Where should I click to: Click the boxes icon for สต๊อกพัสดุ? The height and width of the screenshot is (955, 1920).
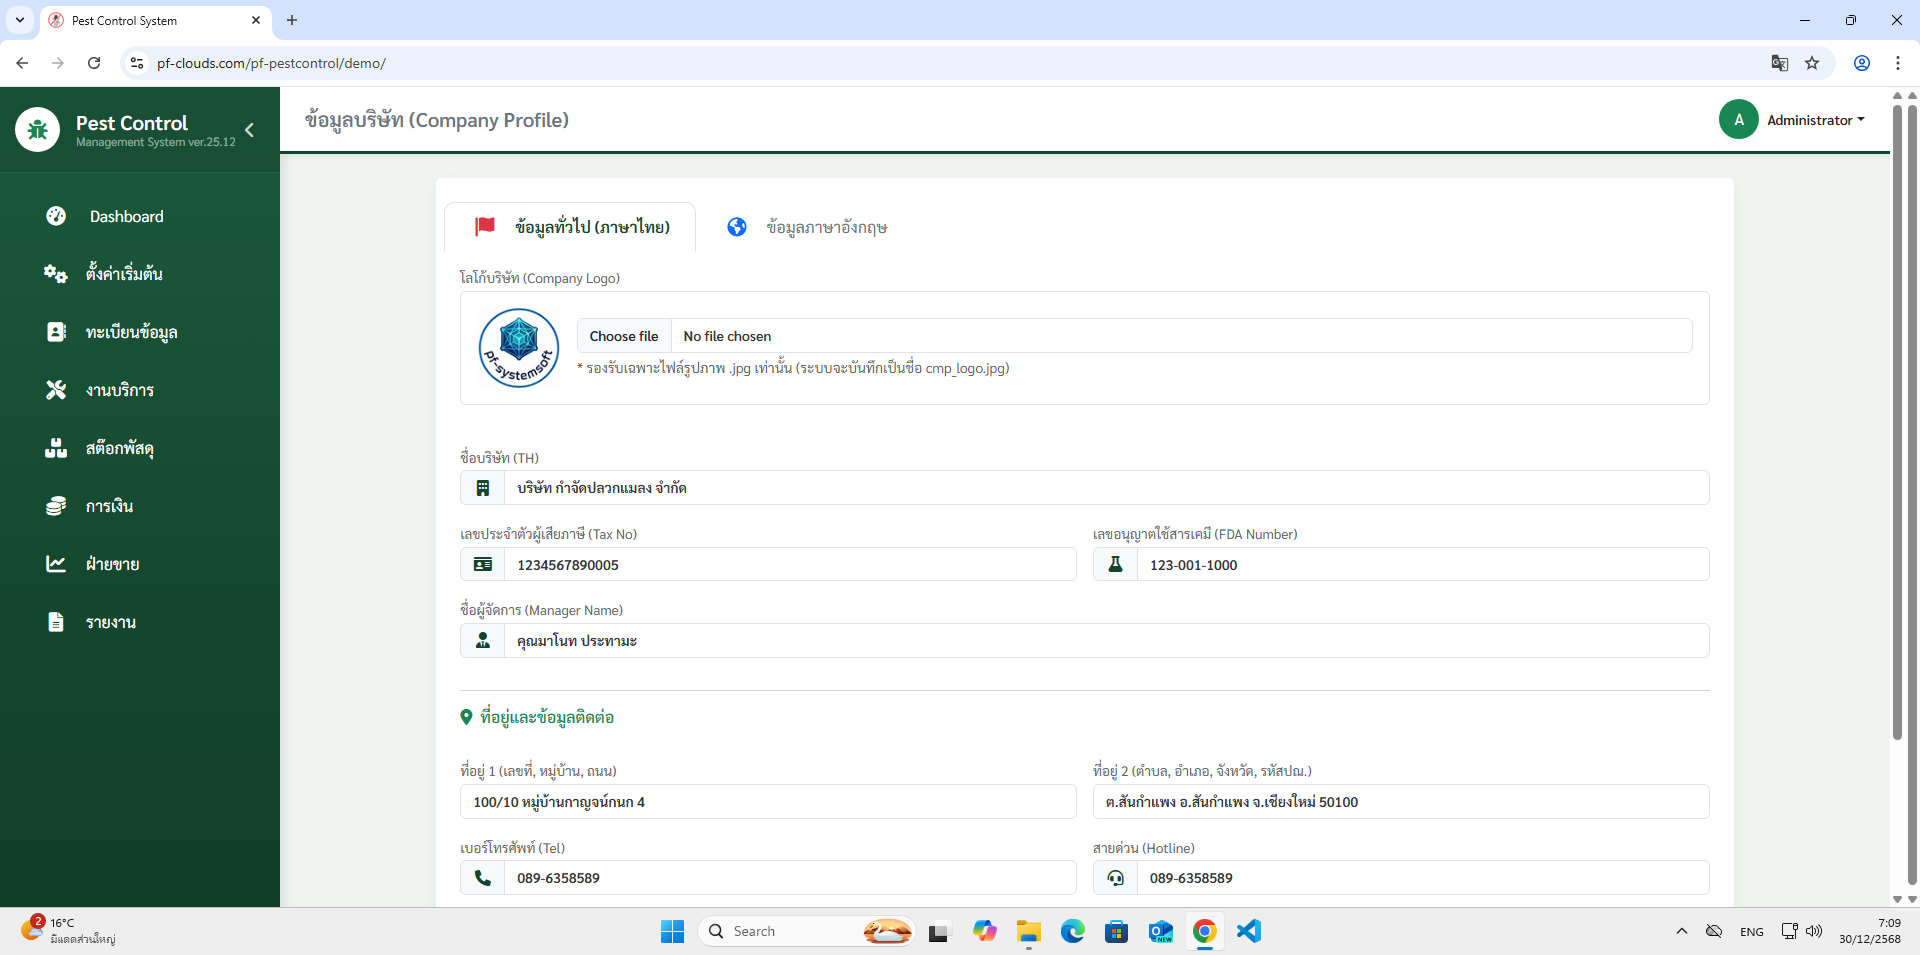point(56,448)
